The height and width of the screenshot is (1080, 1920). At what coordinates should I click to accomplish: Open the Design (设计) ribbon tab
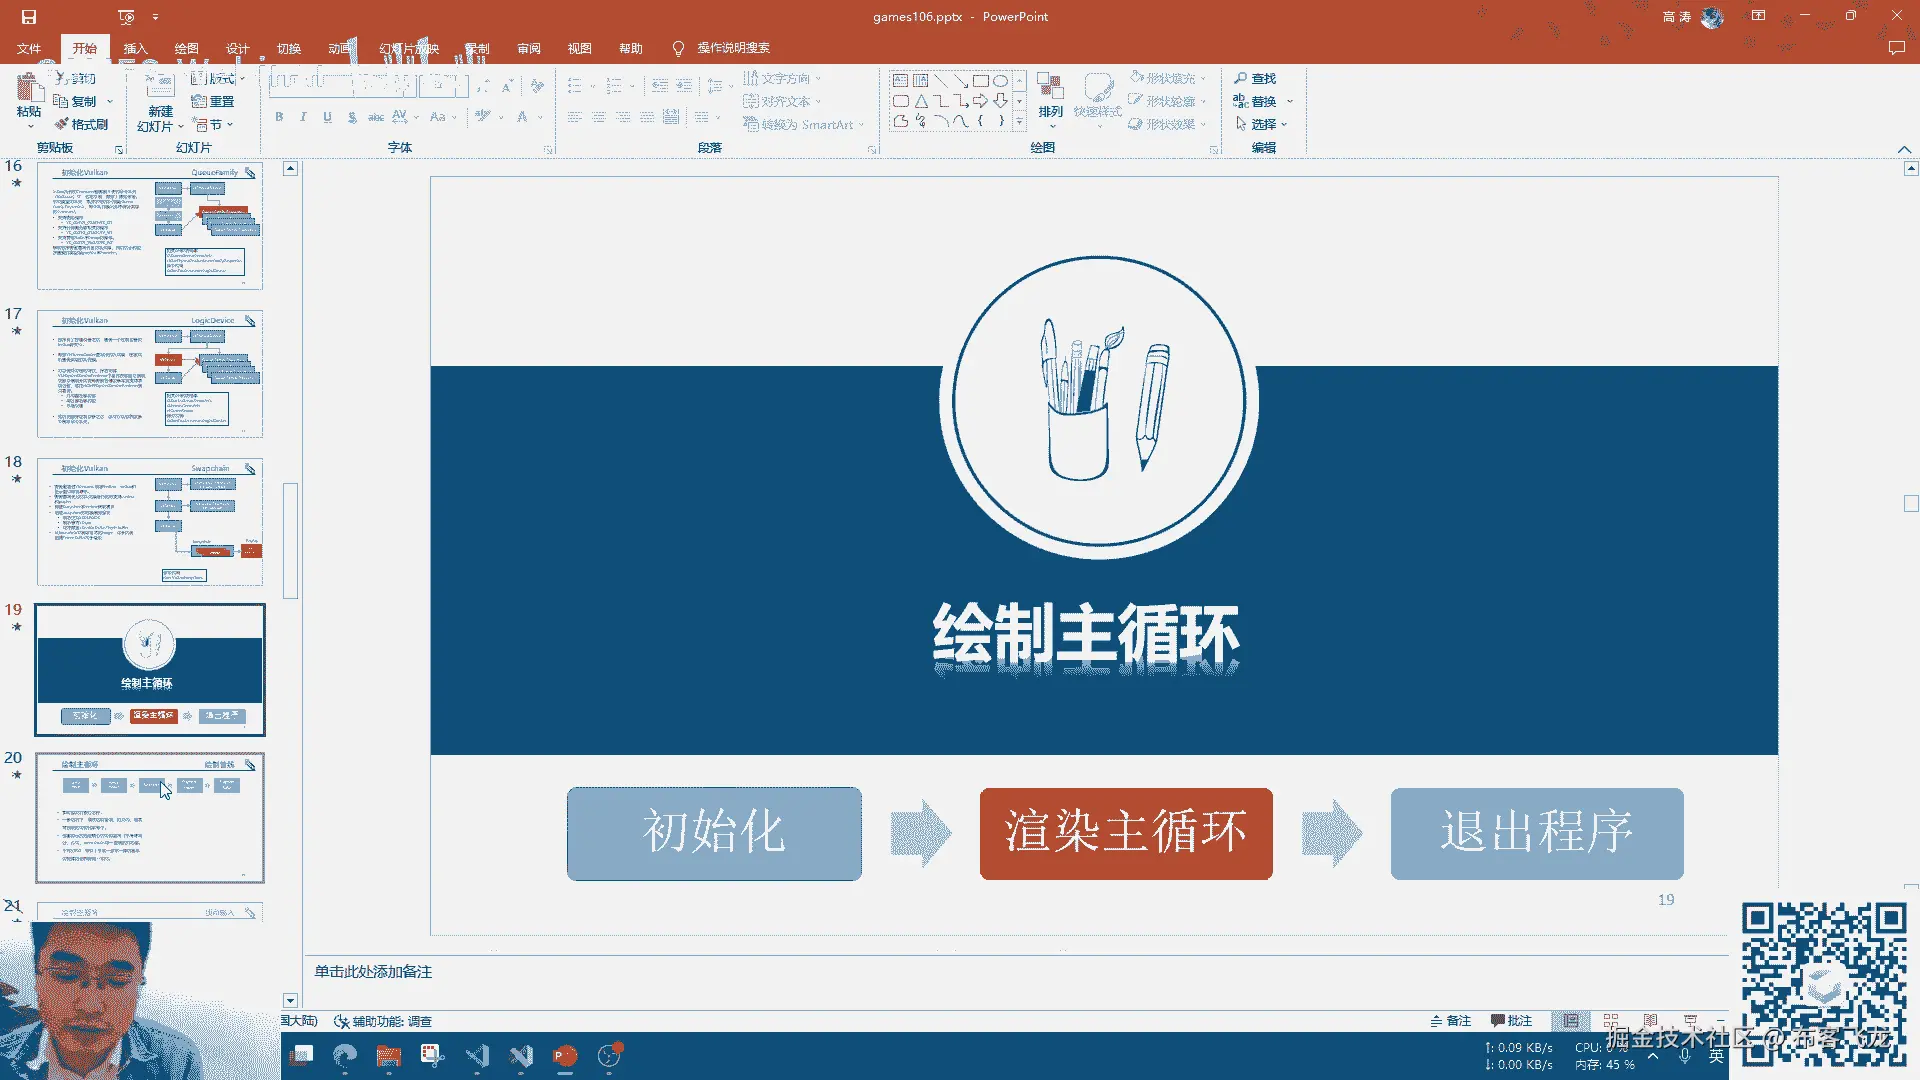tap(237, 48)
